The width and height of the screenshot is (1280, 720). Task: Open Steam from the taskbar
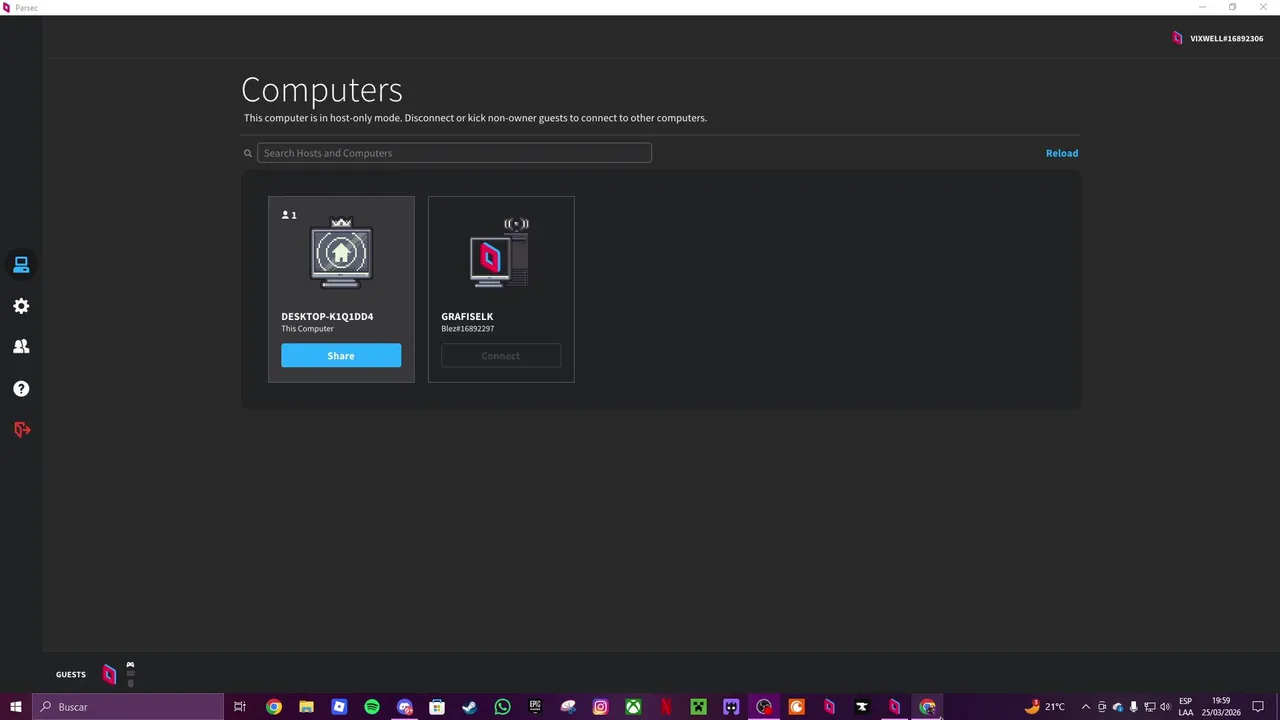point(469,707)
